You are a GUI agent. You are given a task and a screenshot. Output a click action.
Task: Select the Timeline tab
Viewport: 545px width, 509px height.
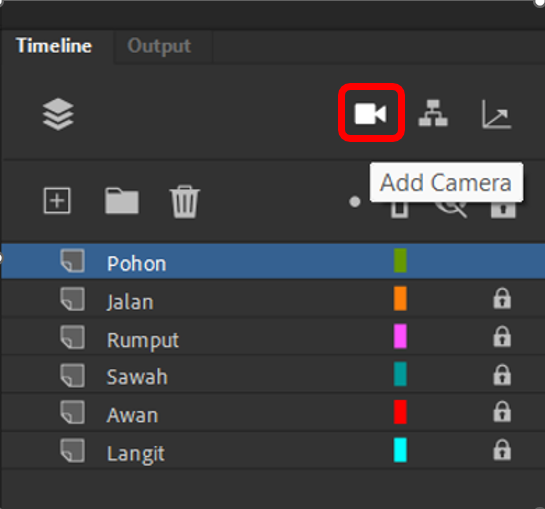54,46
